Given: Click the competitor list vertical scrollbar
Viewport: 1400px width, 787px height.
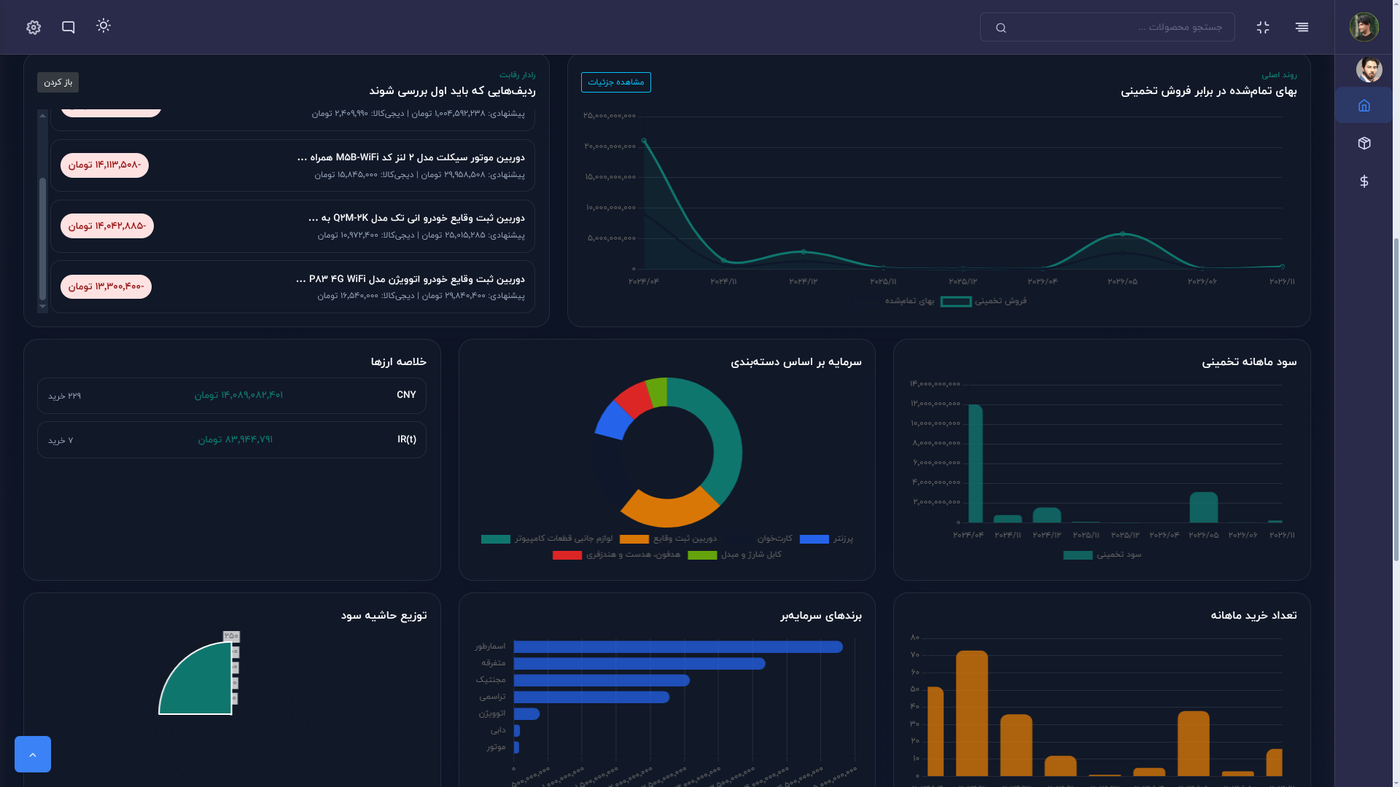Looking at the screenshot, I should (x=42, y=210).
